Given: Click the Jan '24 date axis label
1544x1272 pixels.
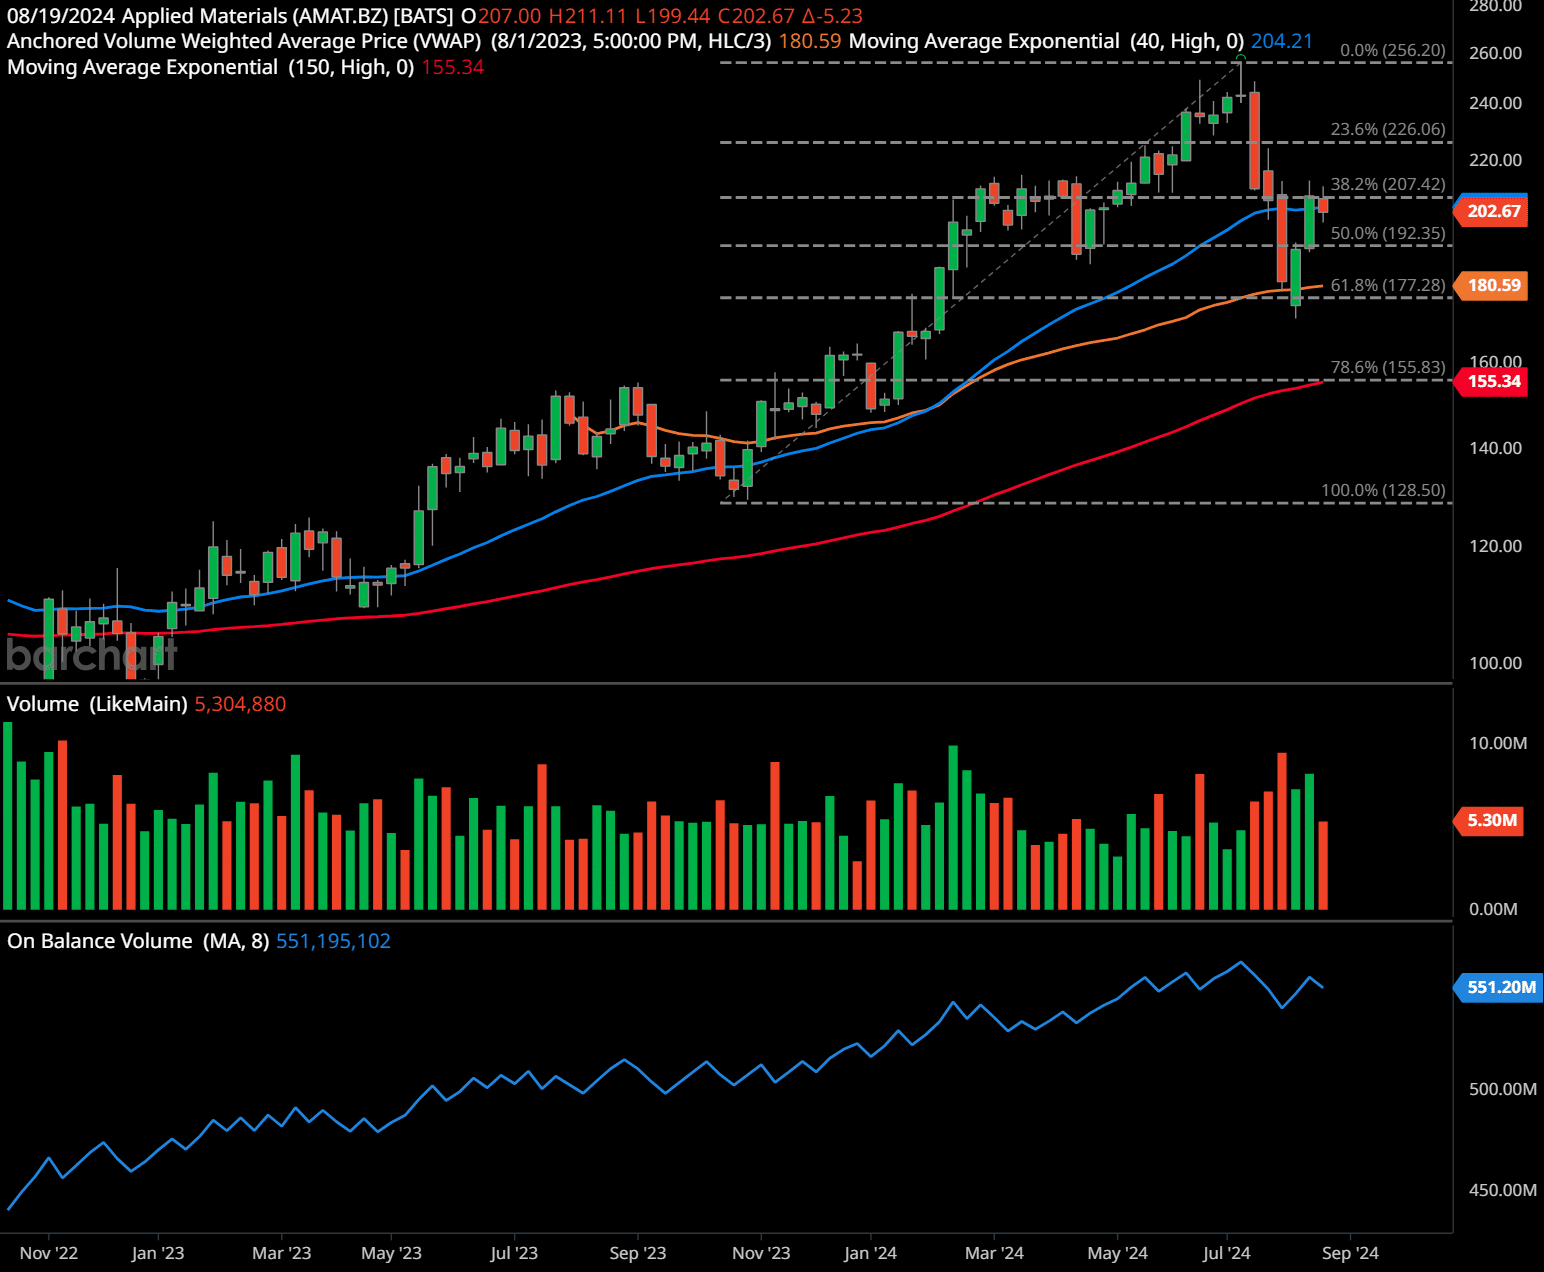Looking at the screenshot, I should [x=870, y=1253].
